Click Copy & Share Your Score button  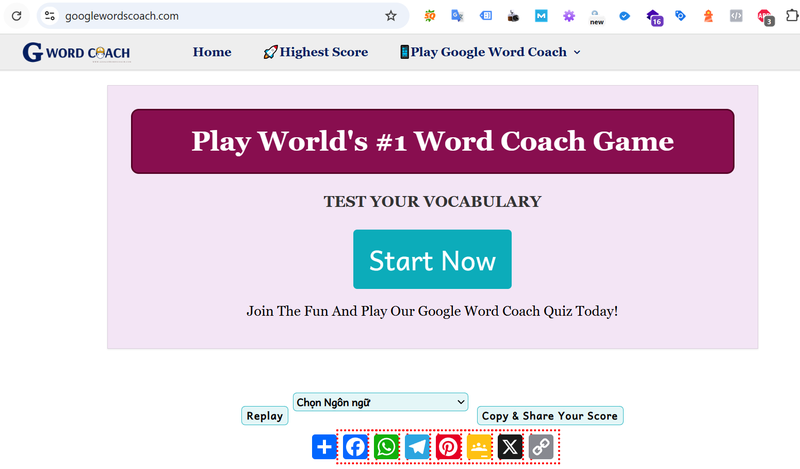point(550,416)
